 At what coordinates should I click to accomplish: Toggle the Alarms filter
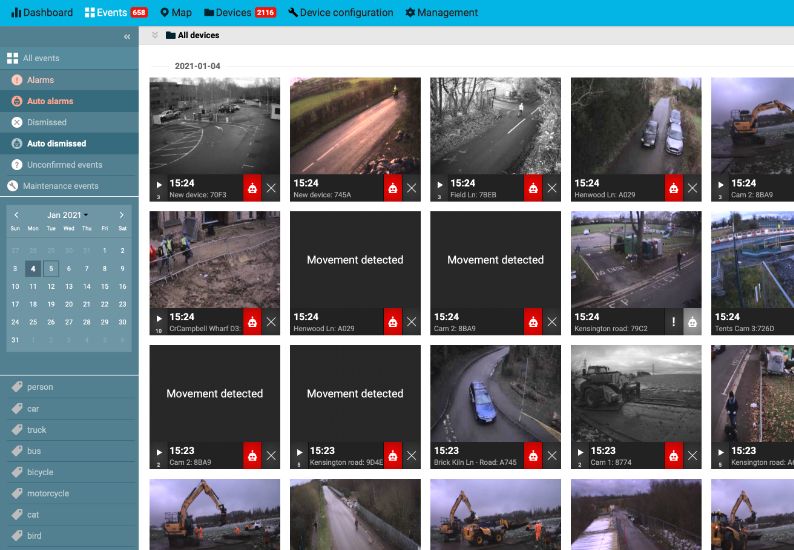[69, 80]
